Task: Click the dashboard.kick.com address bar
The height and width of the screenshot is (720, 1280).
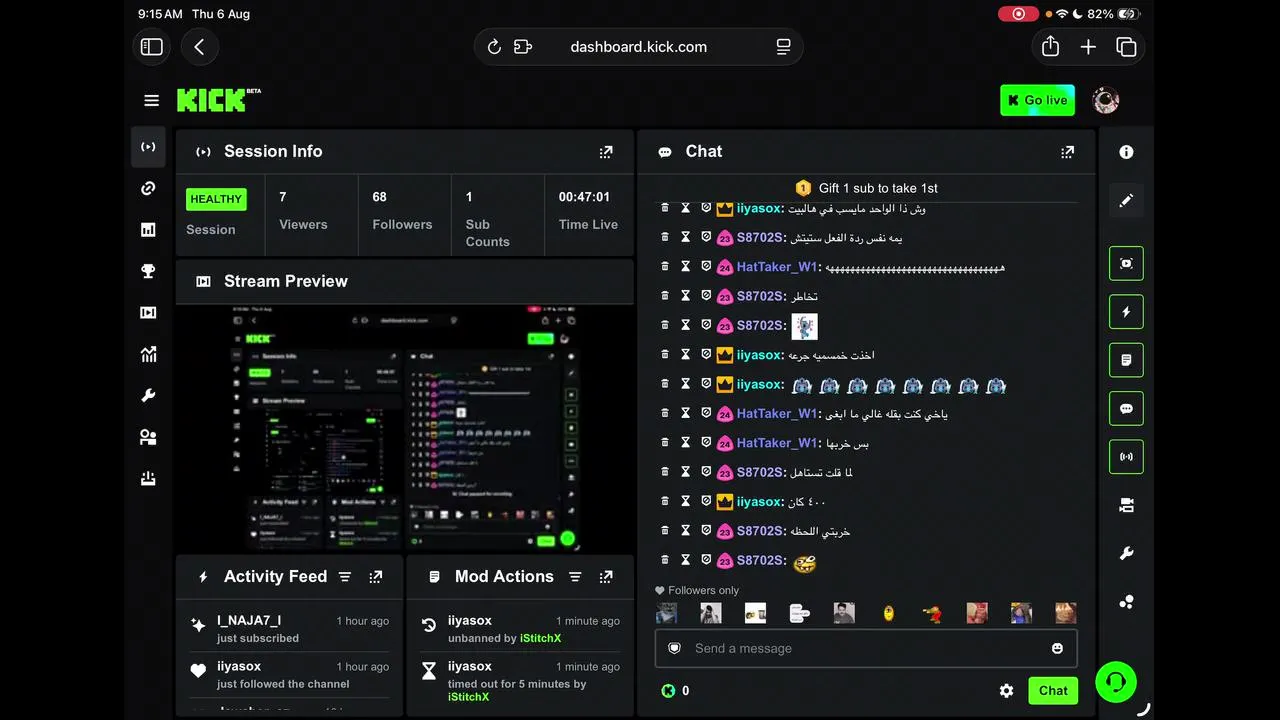Action: [x=638, y=47]
